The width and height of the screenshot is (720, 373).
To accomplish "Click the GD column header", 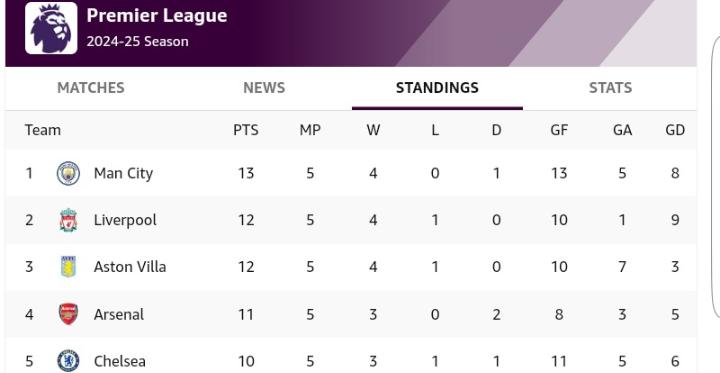I will click(675, 130).
